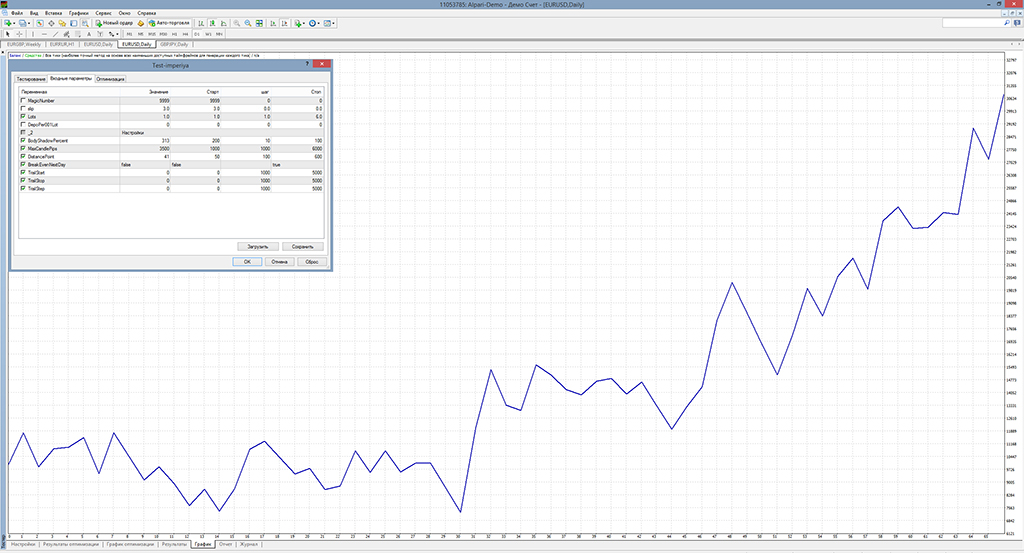Image resolution: width=1024 pixels, height=553 pixels.
Task: Open the Файл menu
Action: click(17, 13)
